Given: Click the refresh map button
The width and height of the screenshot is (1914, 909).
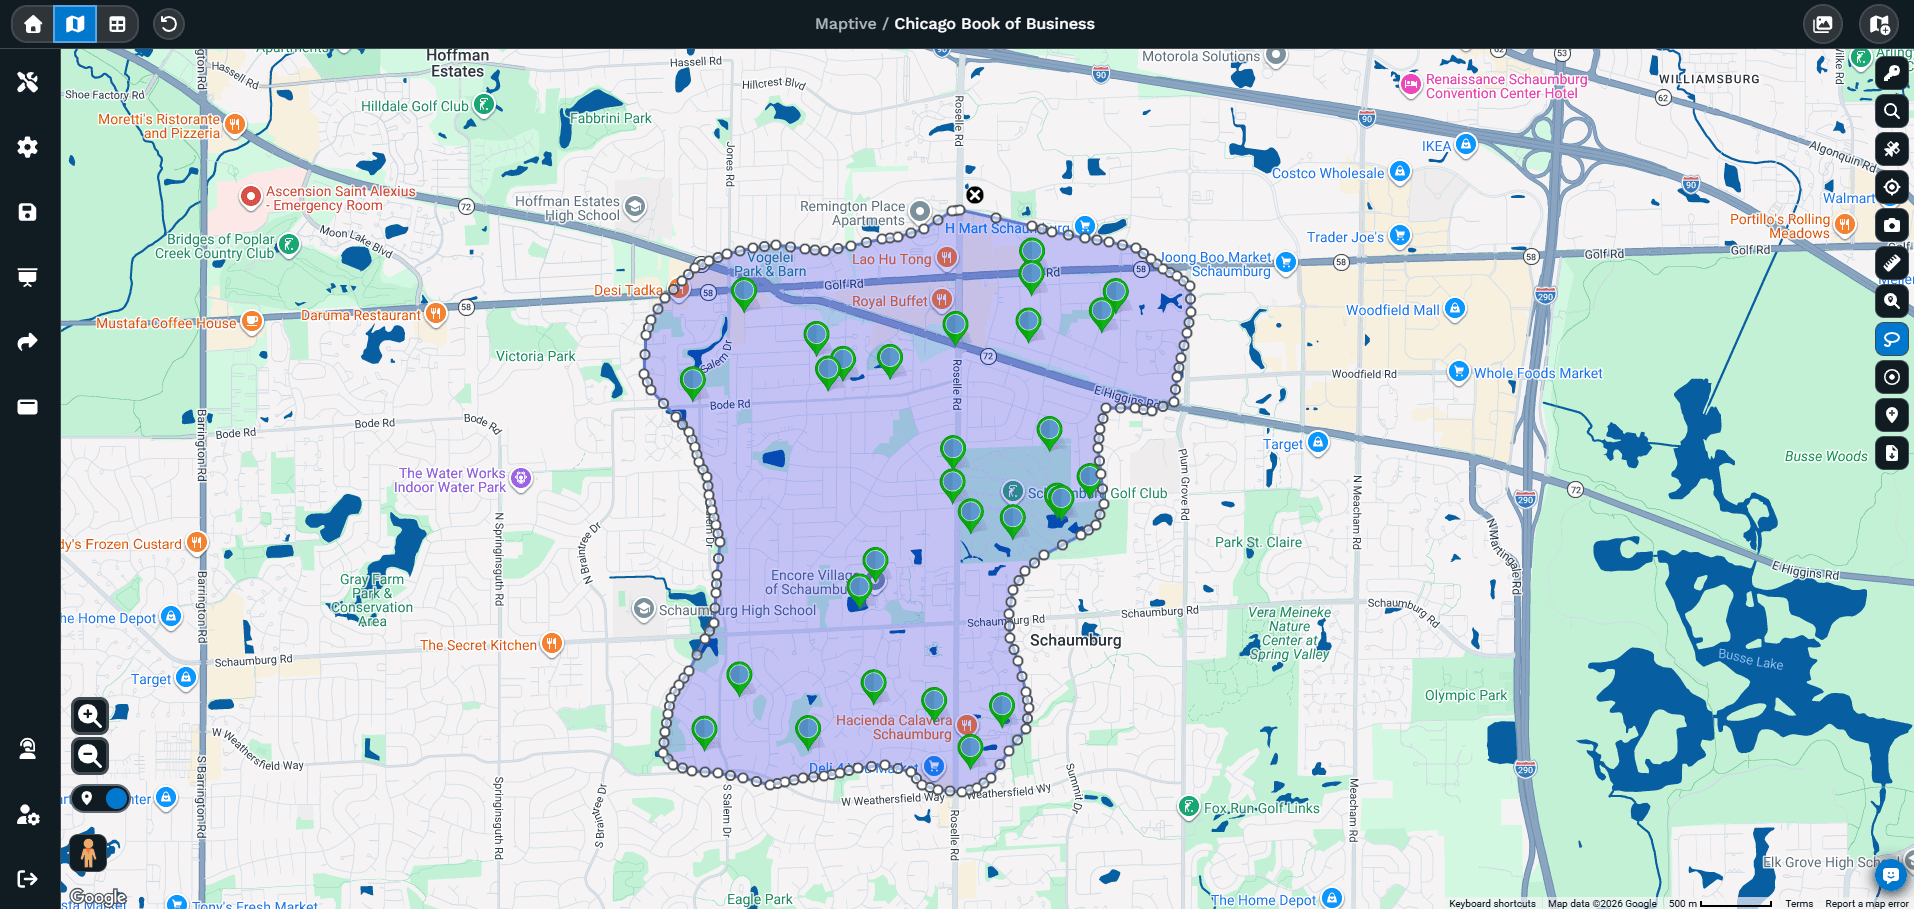Looking at the screenshot, I should pos(169,24).
